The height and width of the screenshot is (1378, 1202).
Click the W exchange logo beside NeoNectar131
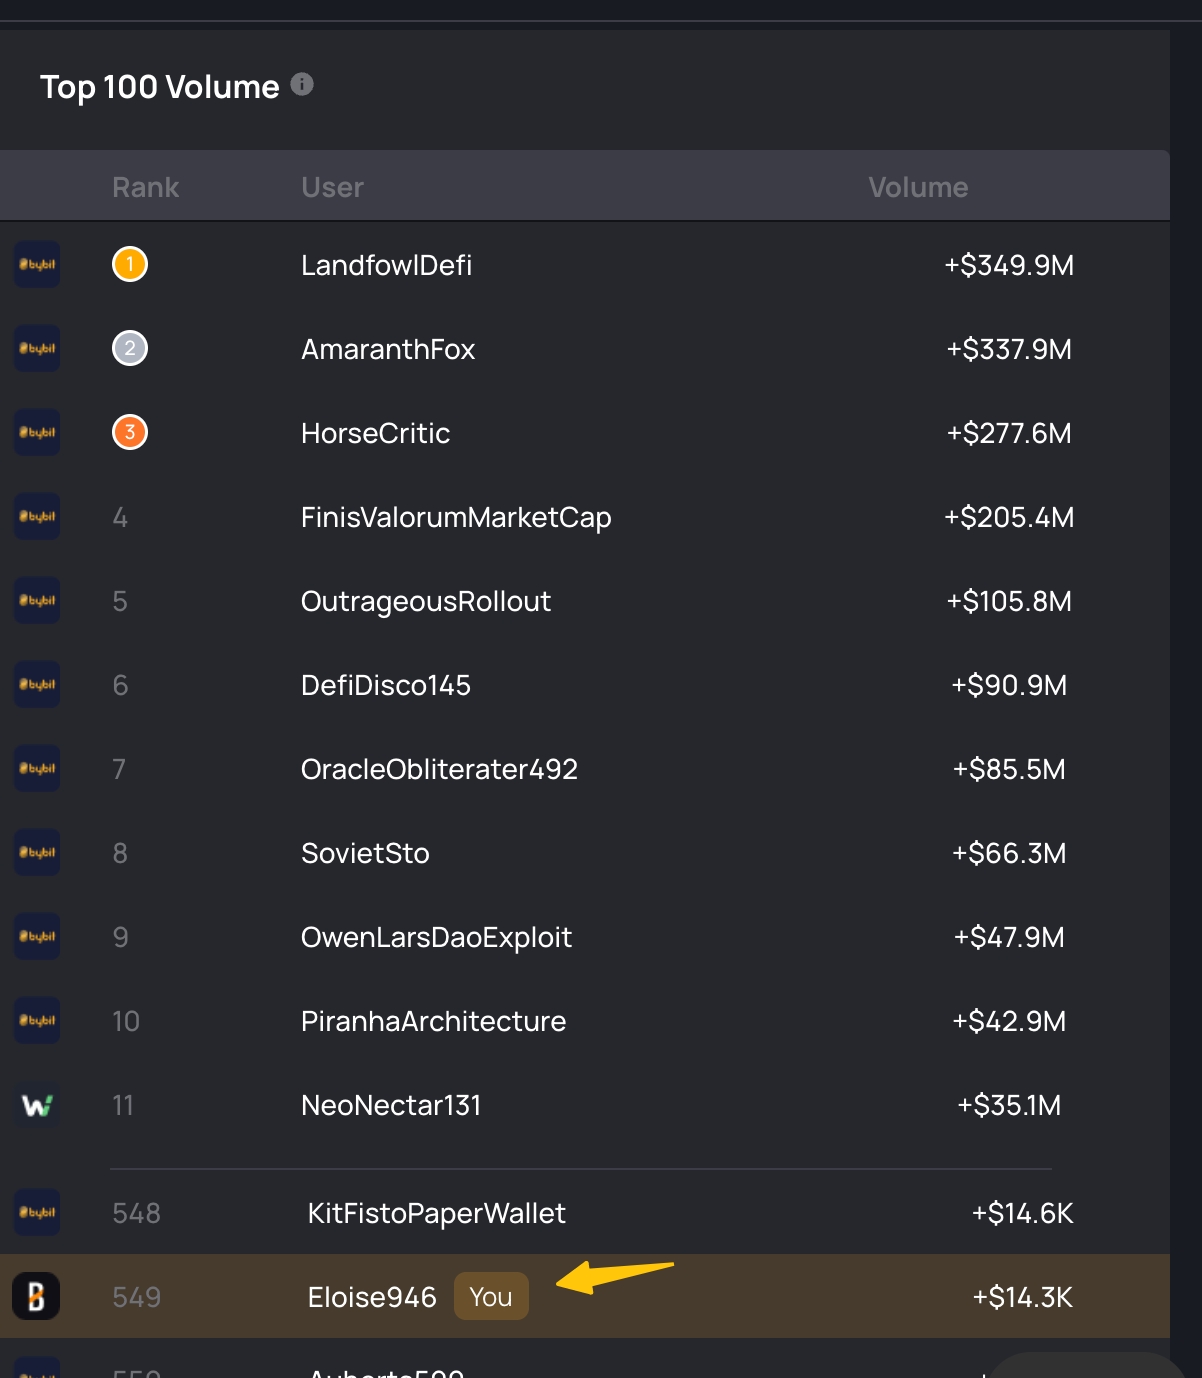(x=37, y=1105)
